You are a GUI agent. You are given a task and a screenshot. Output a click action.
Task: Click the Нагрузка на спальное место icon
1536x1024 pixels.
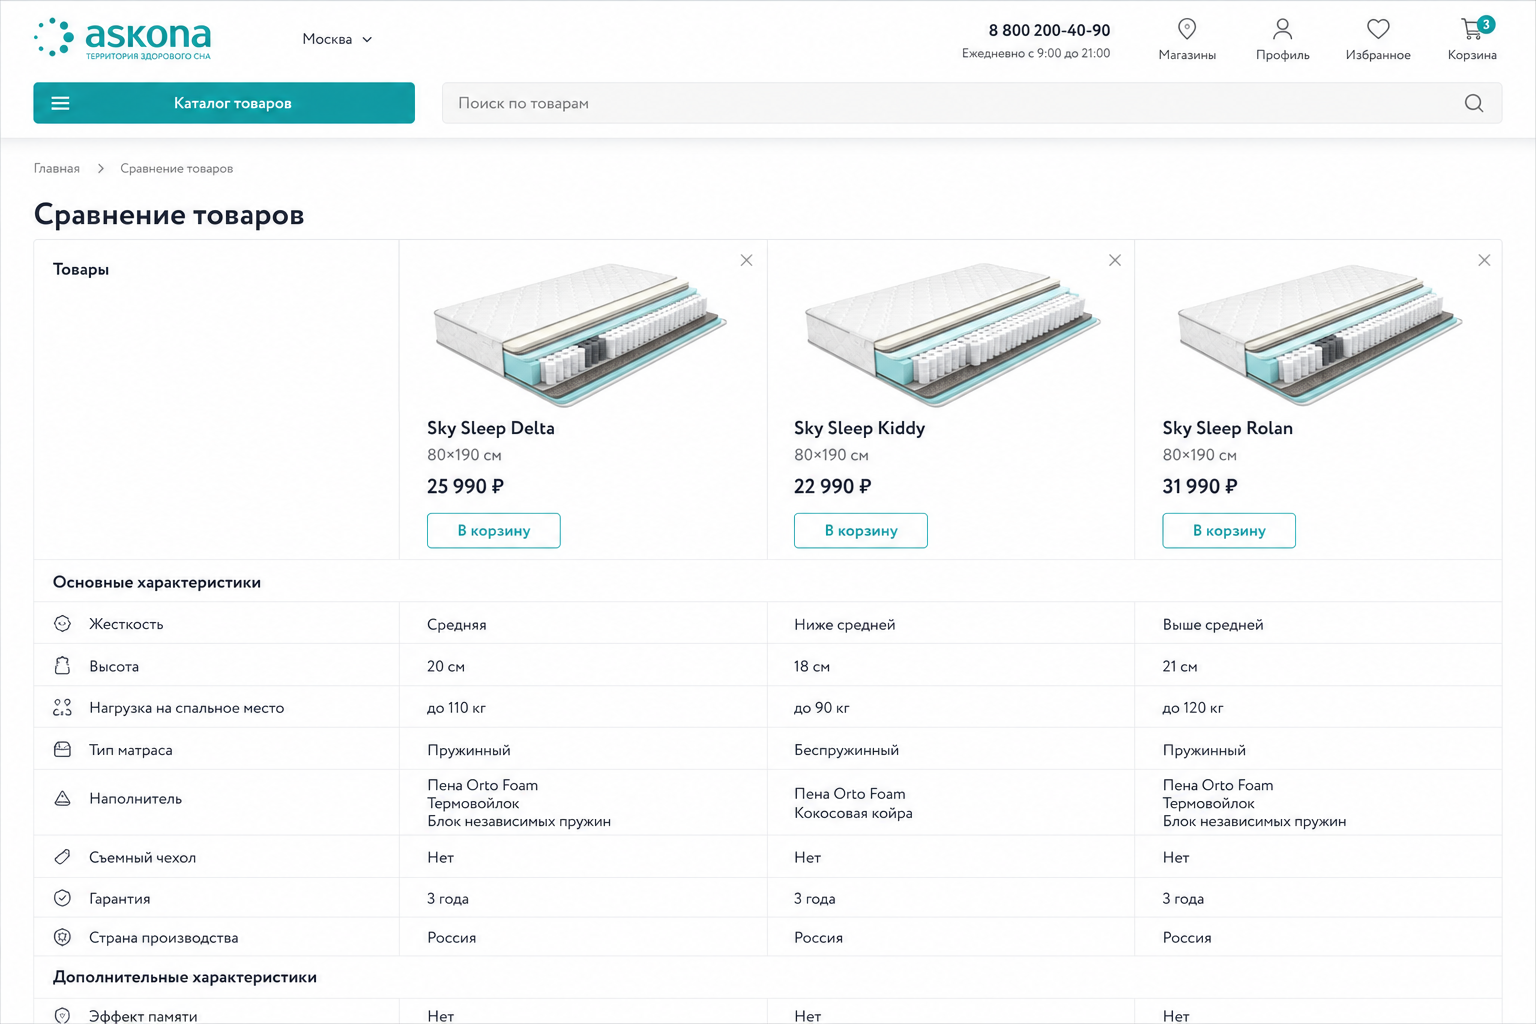tap(62, 708)
